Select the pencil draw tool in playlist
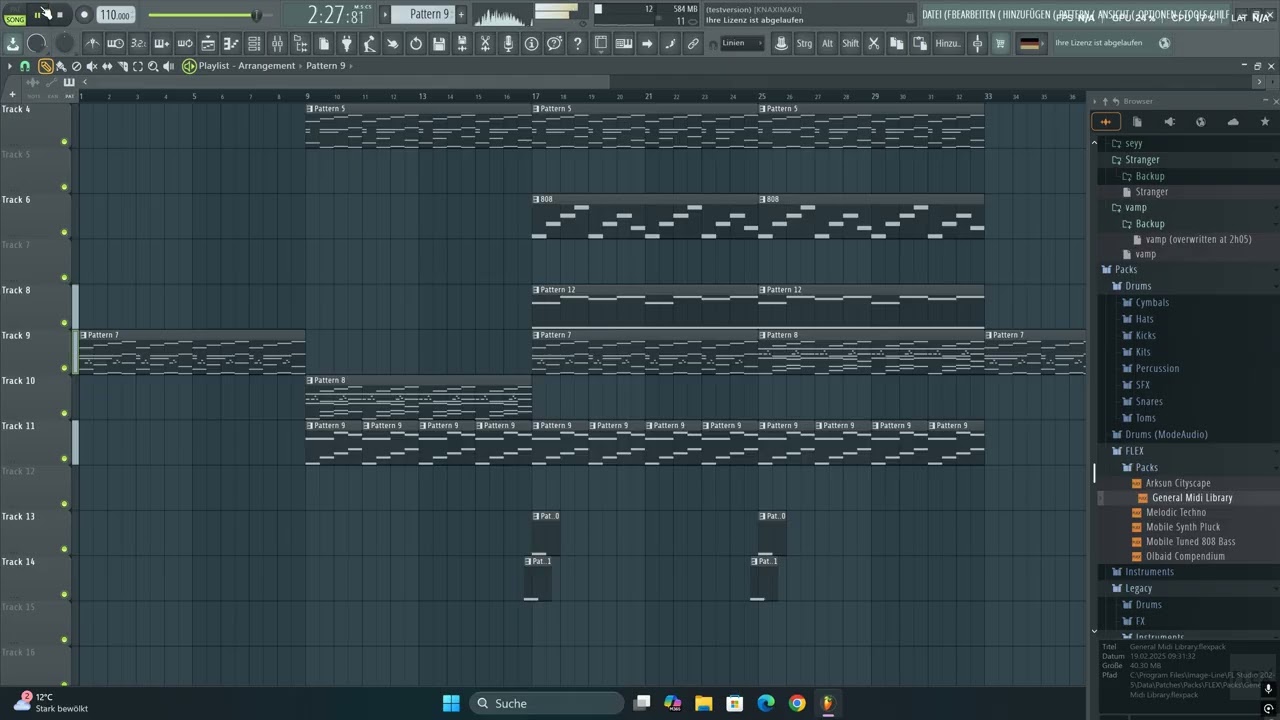The image size is (1280, 720). (46, 66)
